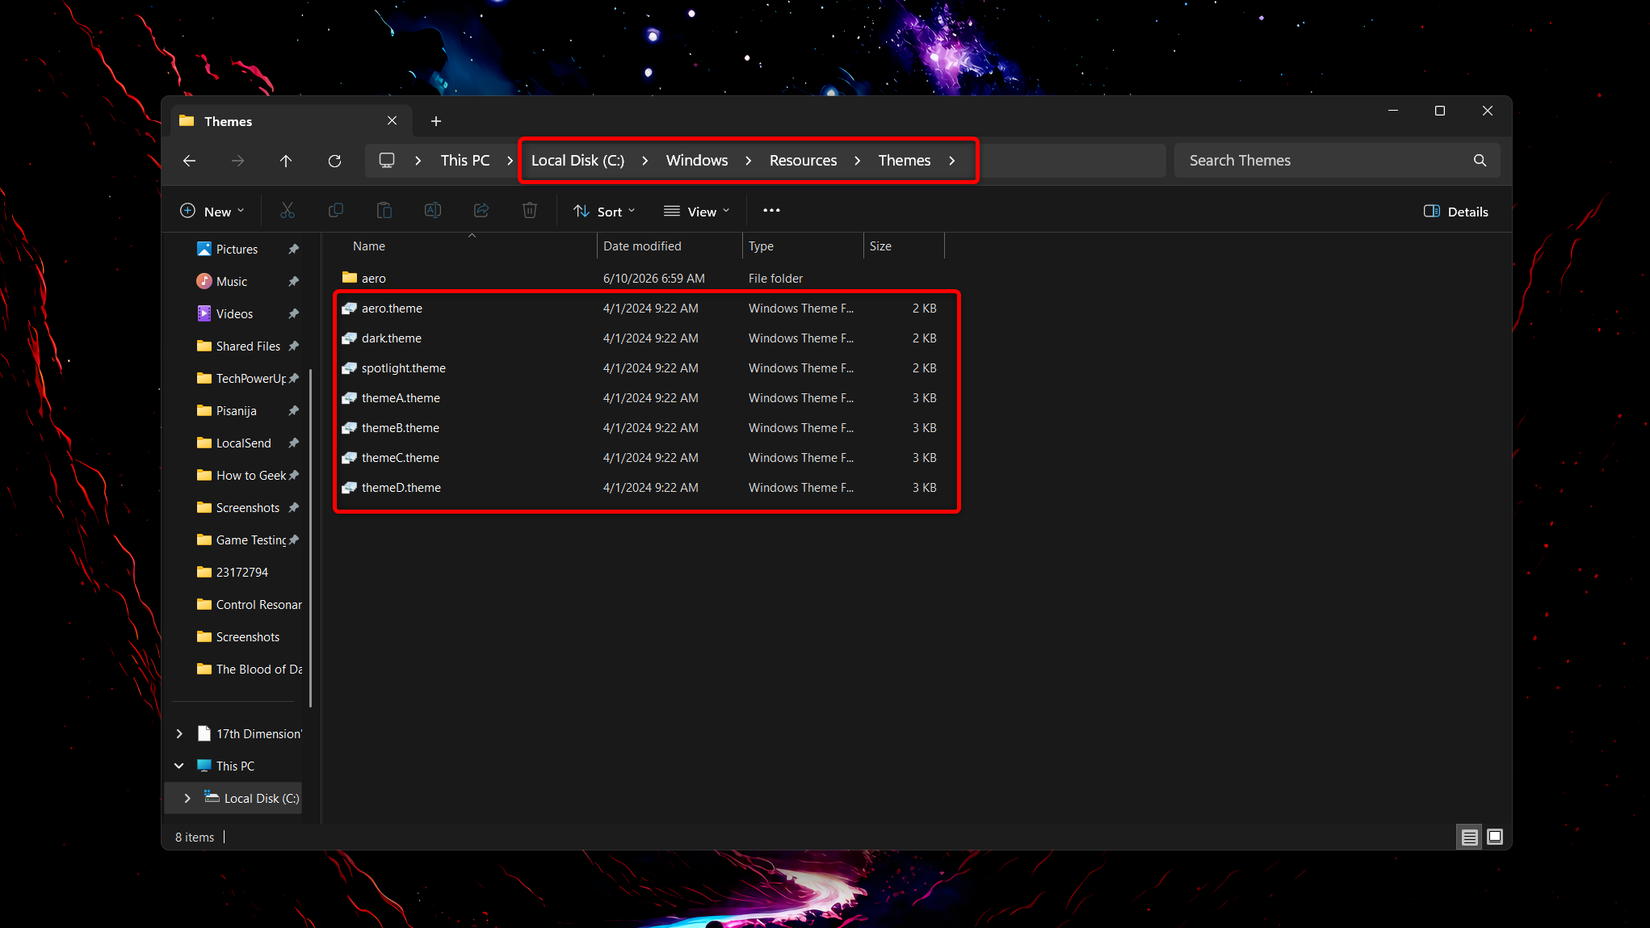This screenshot has width=1650, height=928.
Task: Click the Share toolbar icon
Action: [x=481, y=211]
